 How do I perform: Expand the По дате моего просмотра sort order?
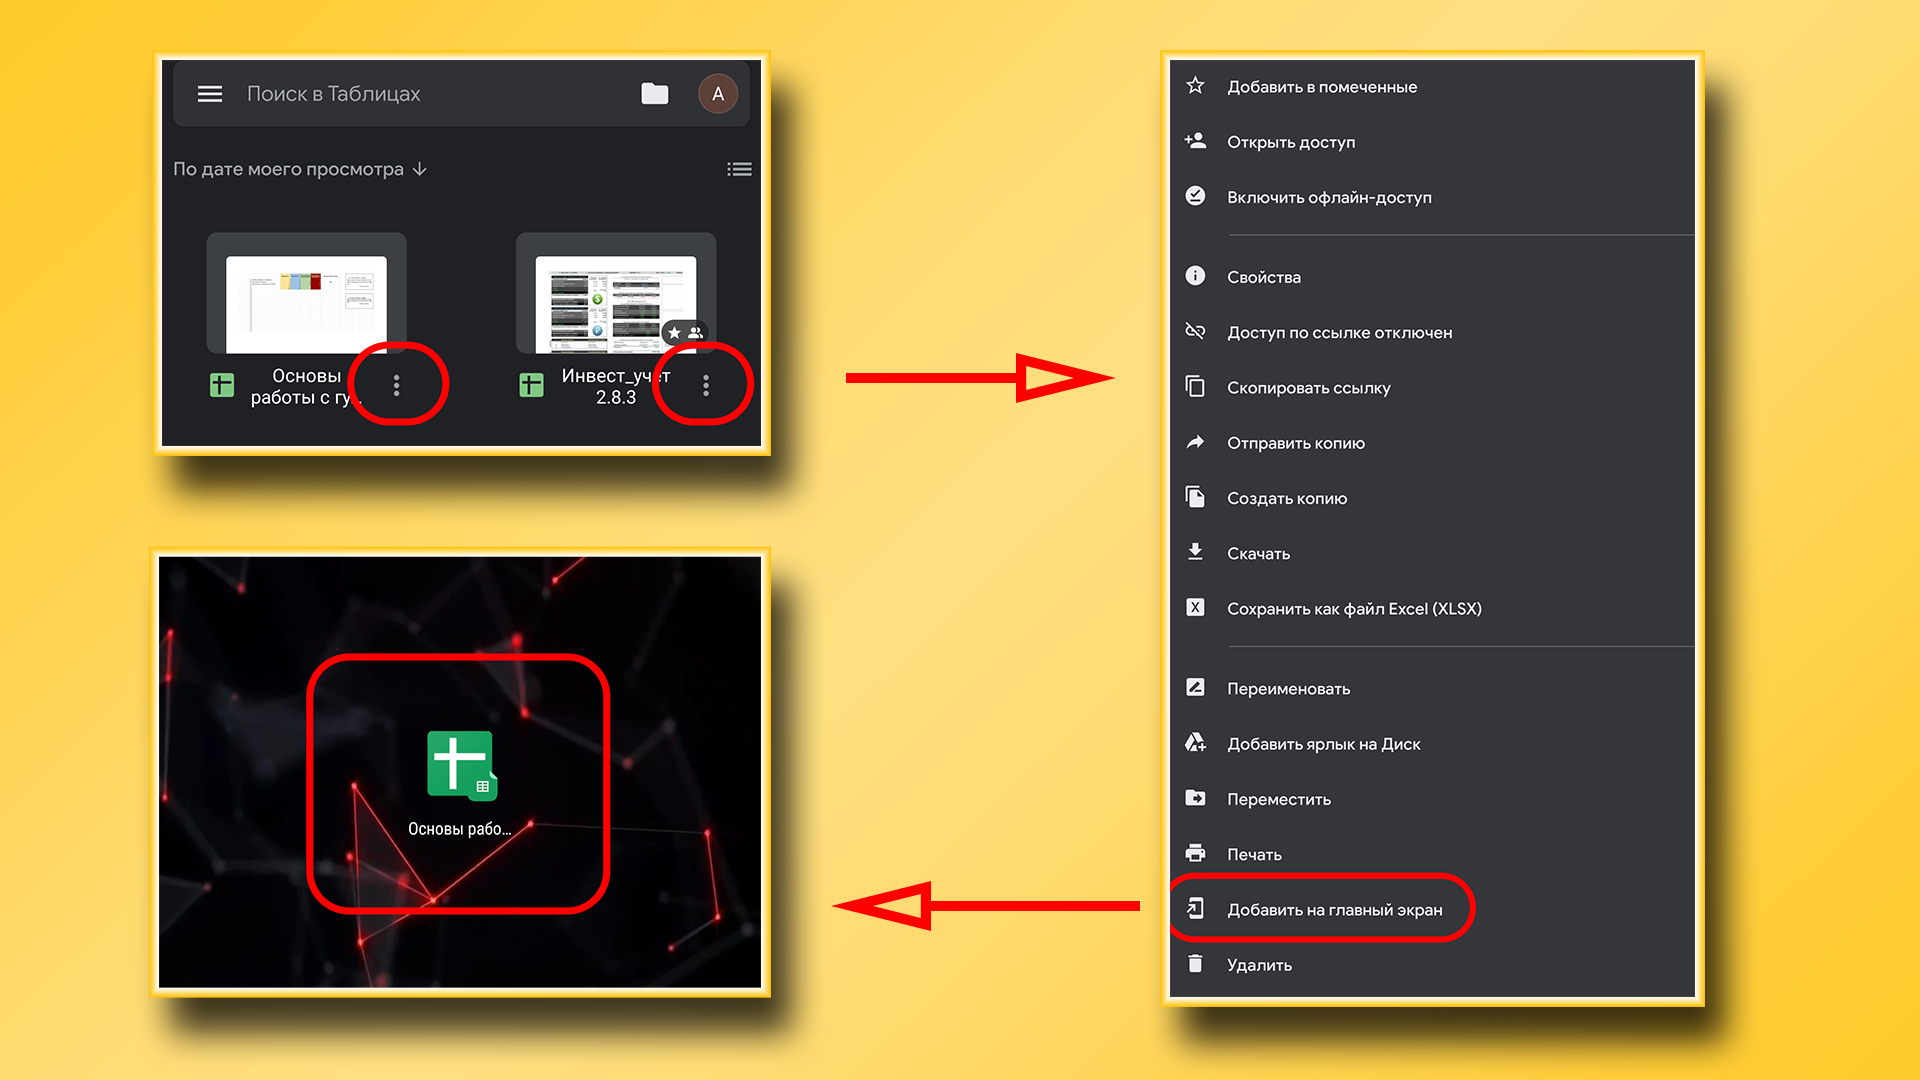pos(300,169)
